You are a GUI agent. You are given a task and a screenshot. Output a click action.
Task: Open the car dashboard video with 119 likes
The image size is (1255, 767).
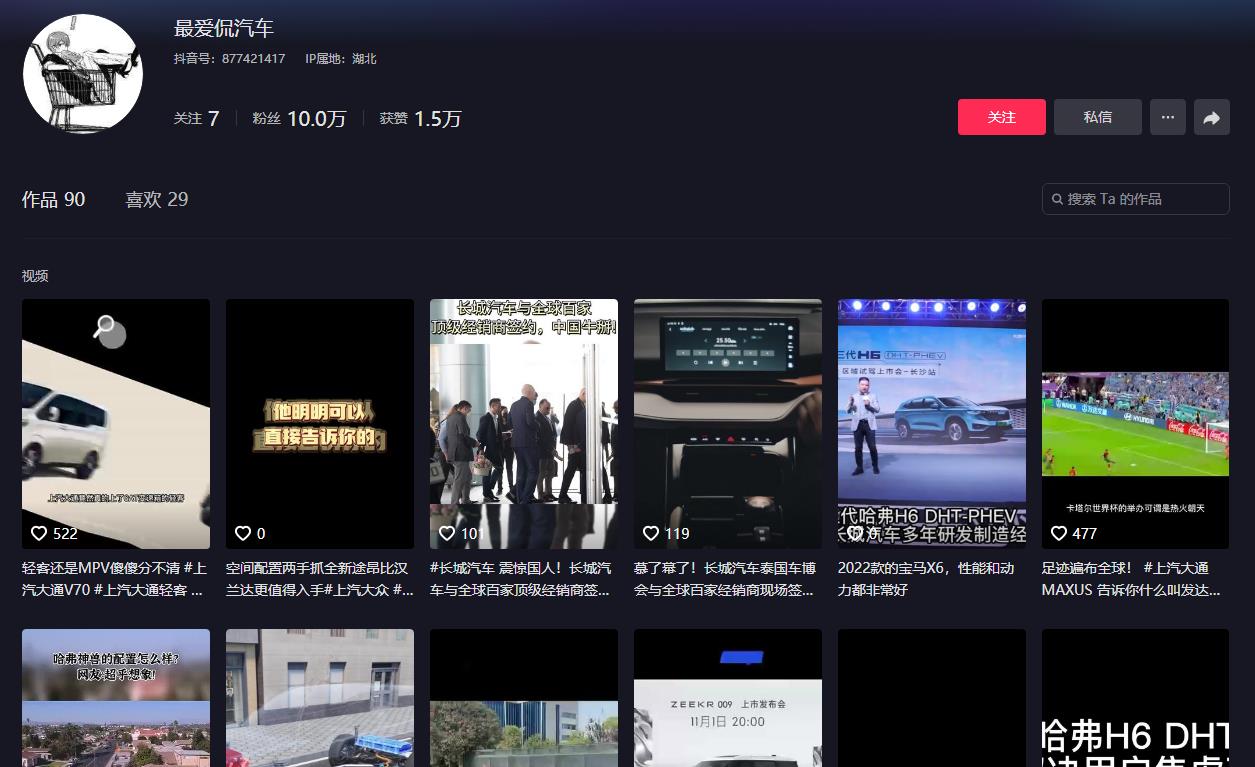[728, 424]
